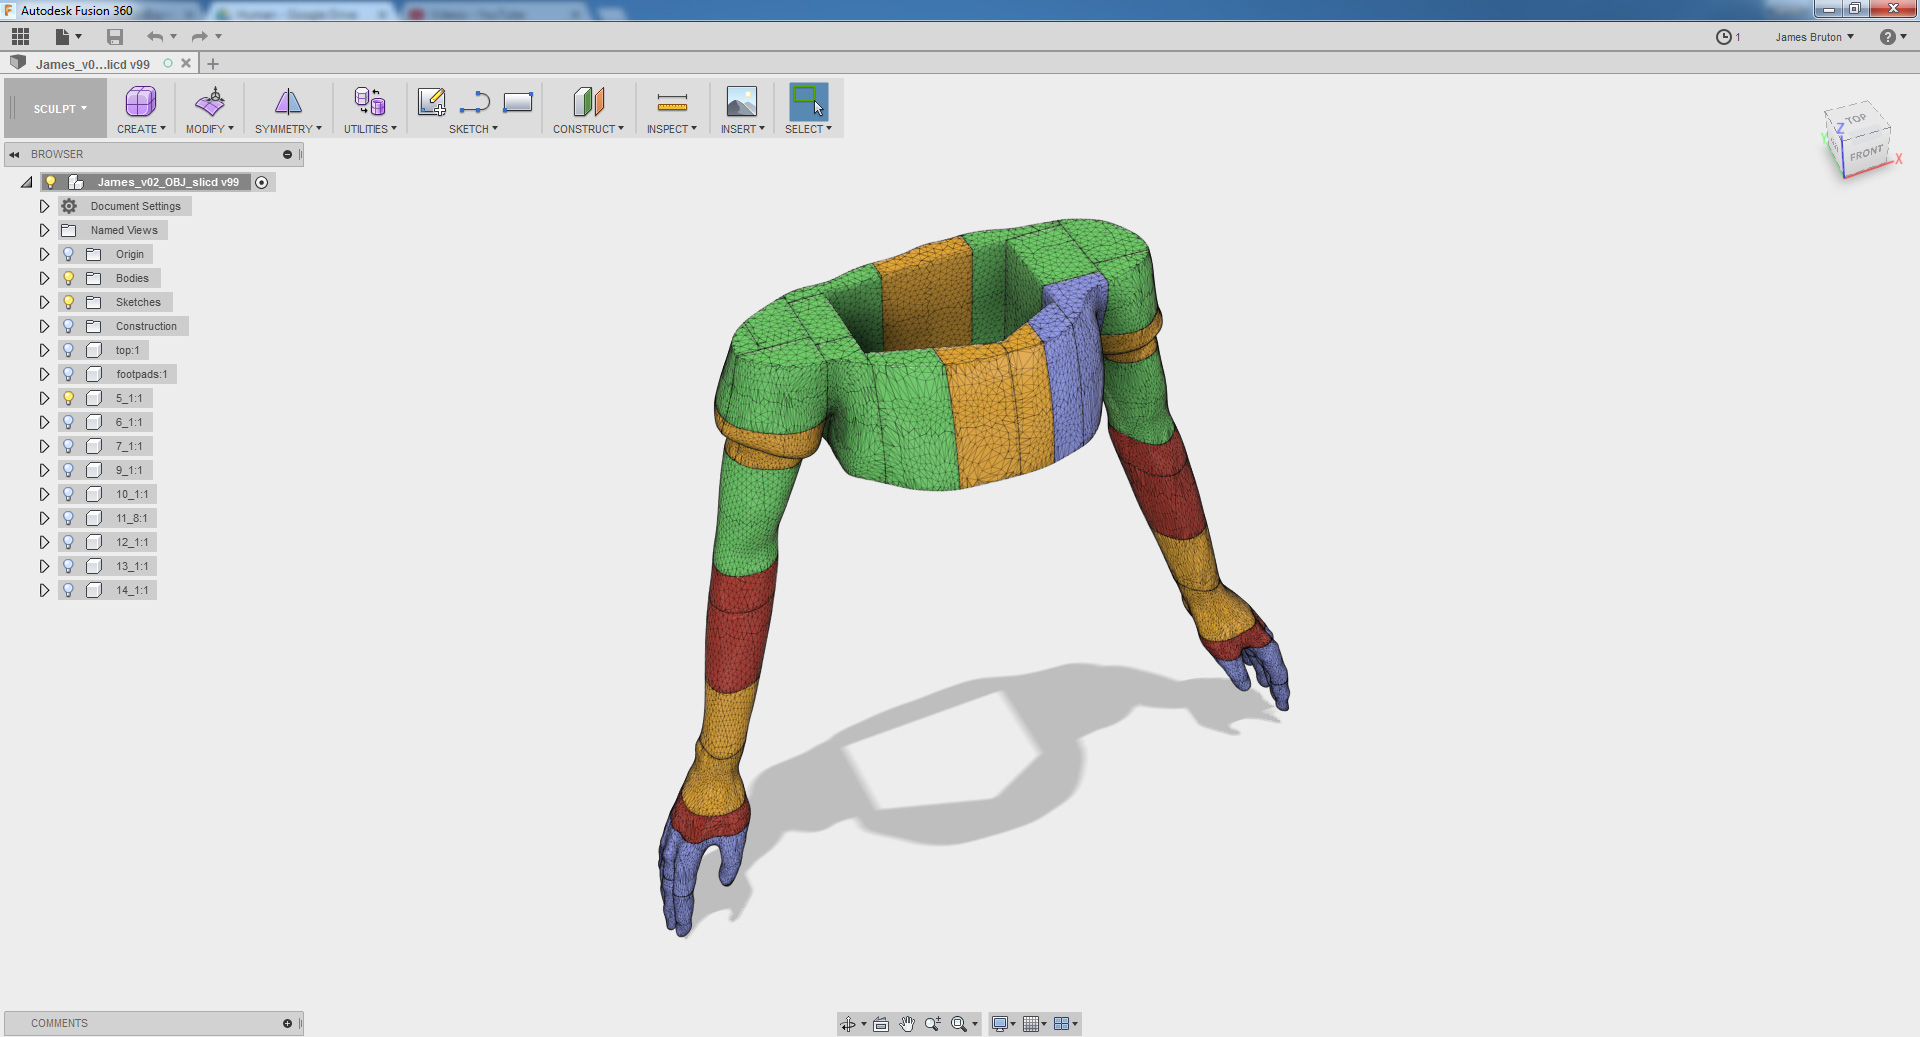The width and height of the screenshot is (1920, 1037).
Task: Click the Create Box icon in toolbar
Action: pos(140,102)
